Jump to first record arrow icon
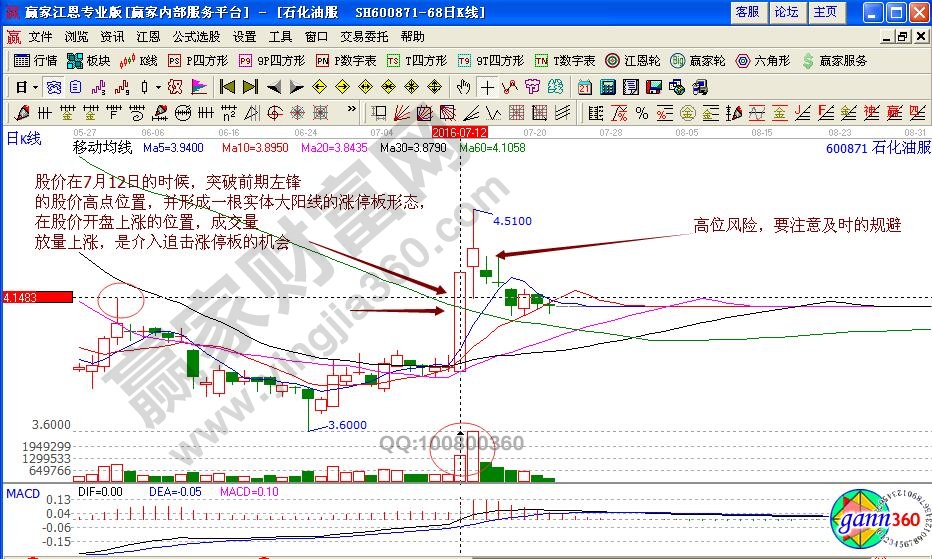 tap(226, 87)
